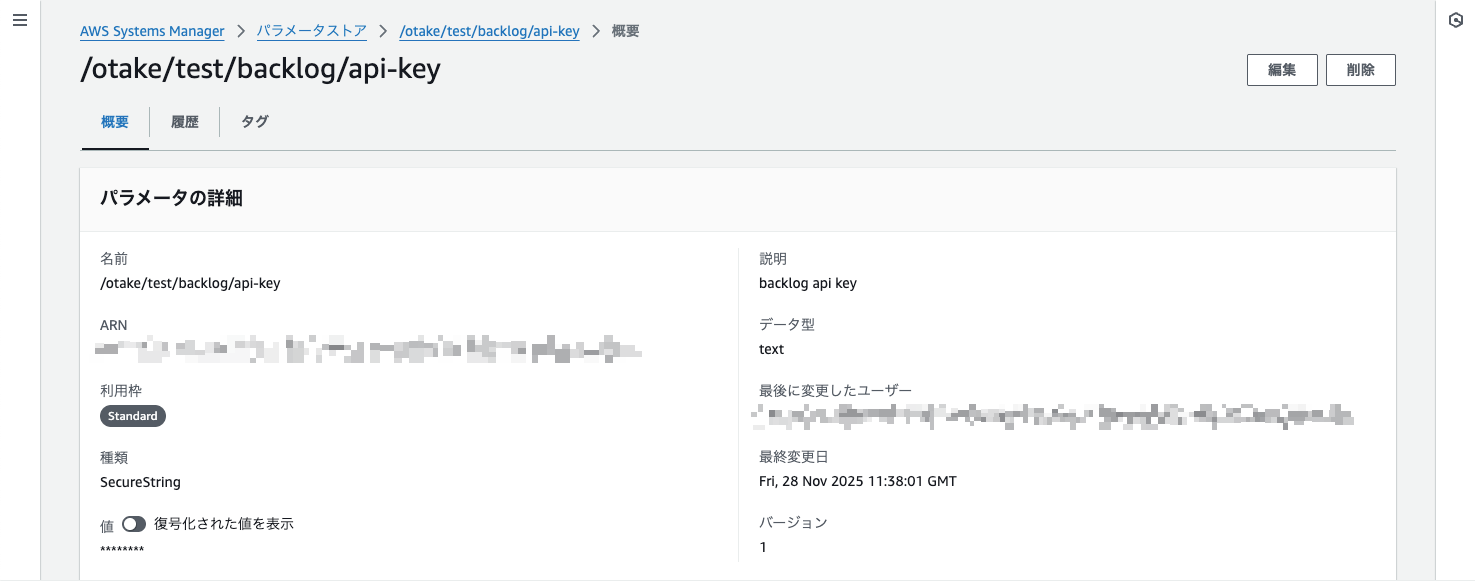Click the blurred ARN value
This screenshot has height=581, width=1475.
370,350
